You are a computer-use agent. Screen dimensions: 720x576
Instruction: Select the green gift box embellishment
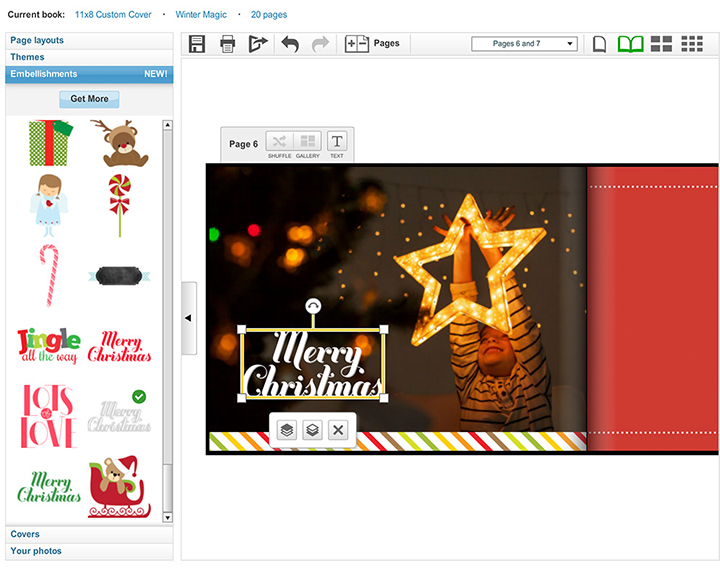[51, 143]
